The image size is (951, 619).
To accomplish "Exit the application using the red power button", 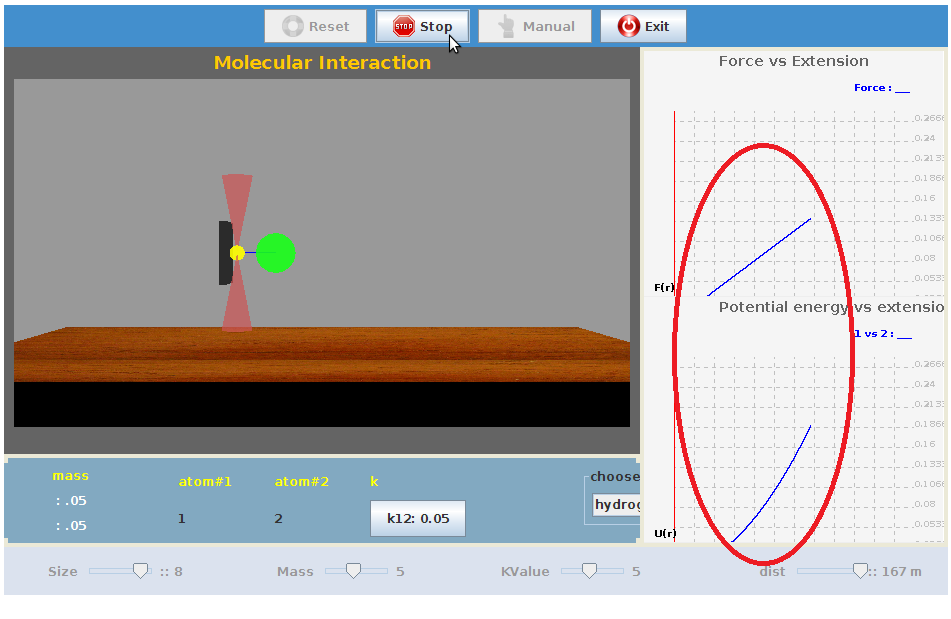I will click(643, 27).
